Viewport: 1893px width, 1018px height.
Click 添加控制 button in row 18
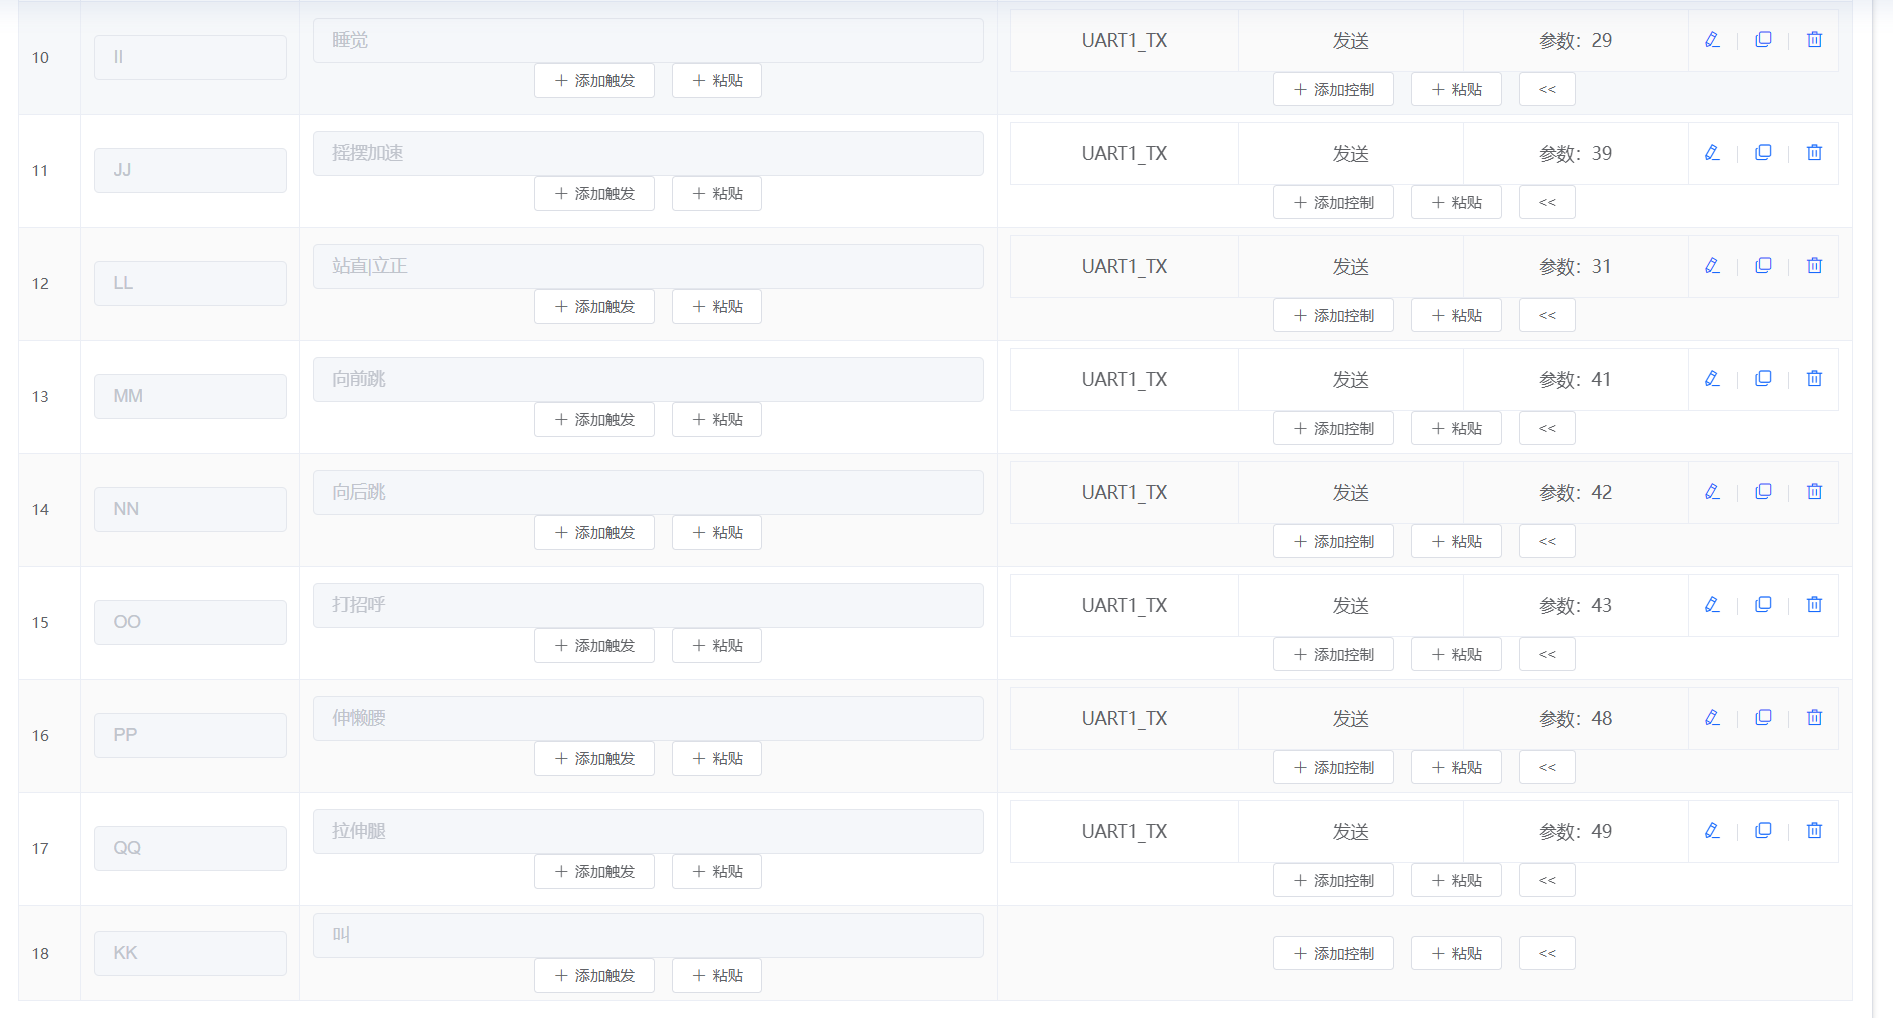[1333, 954]
